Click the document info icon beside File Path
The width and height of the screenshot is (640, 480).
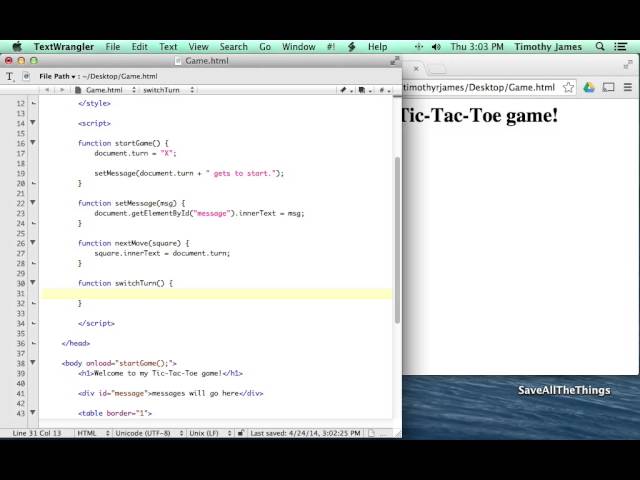pos(26,76)
